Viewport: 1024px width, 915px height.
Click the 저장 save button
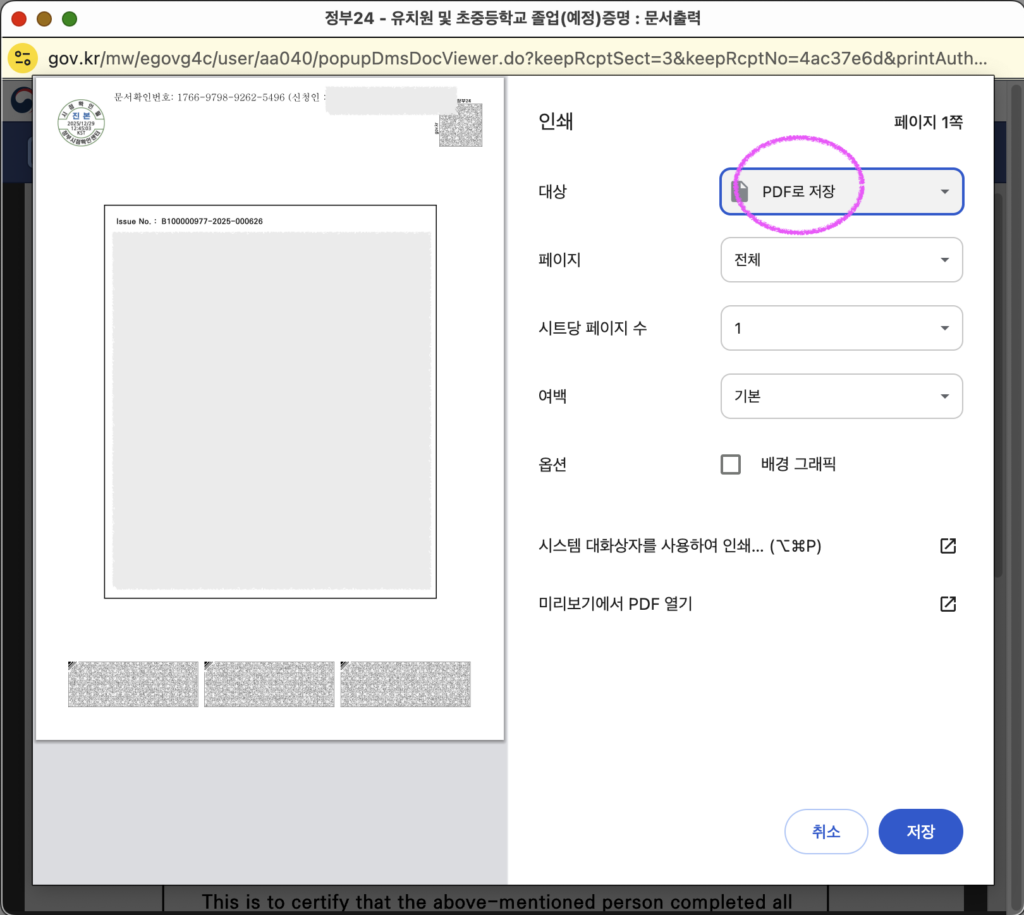pos(920,831)
